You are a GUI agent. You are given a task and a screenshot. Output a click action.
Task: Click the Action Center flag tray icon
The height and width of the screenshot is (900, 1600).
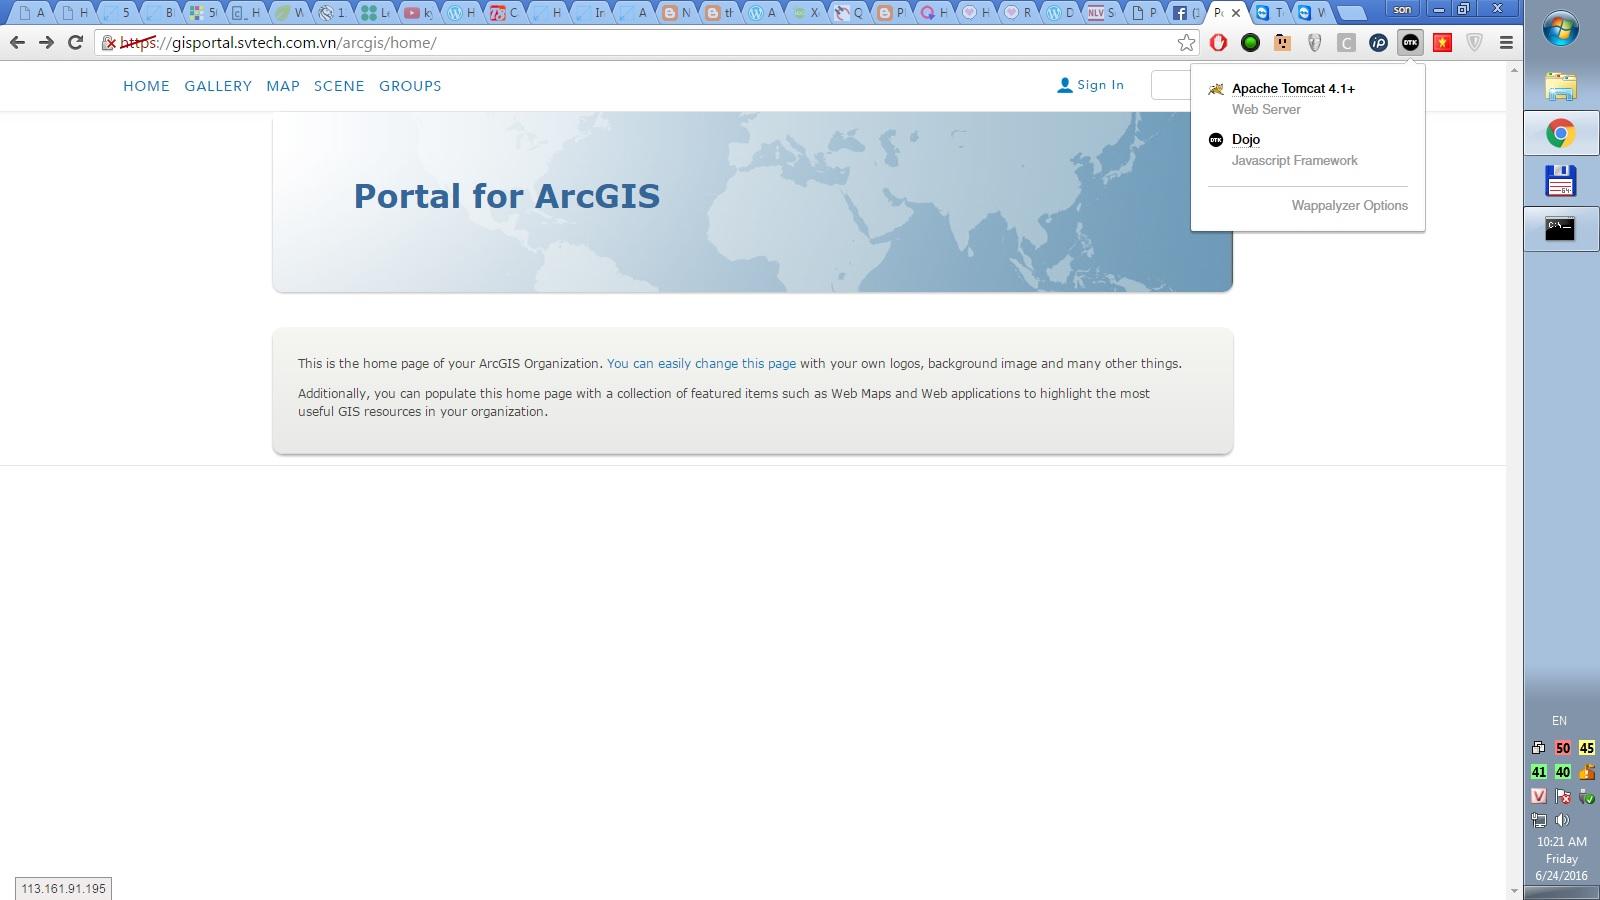(1563, 796)
